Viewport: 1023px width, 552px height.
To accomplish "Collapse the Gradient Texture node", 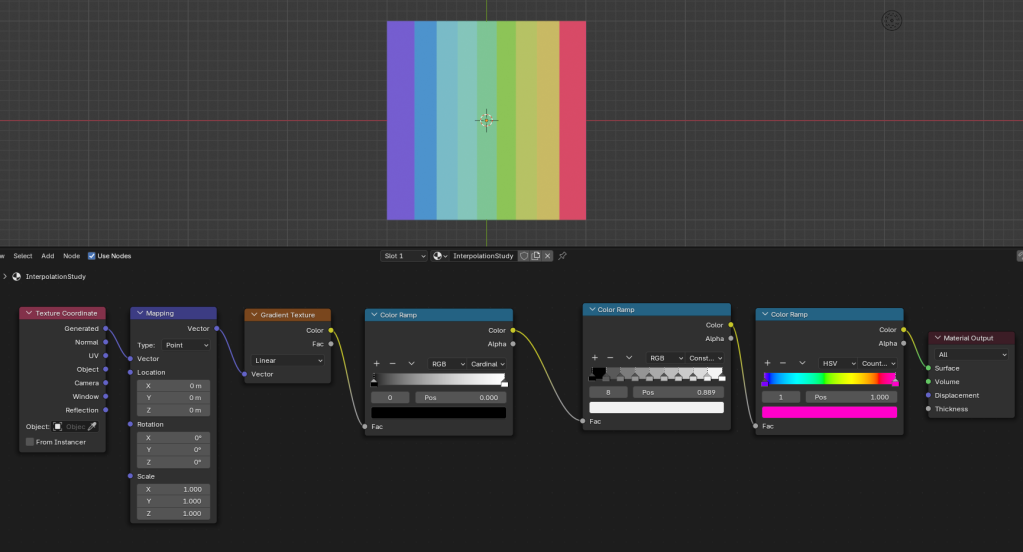I will (253, 315).
